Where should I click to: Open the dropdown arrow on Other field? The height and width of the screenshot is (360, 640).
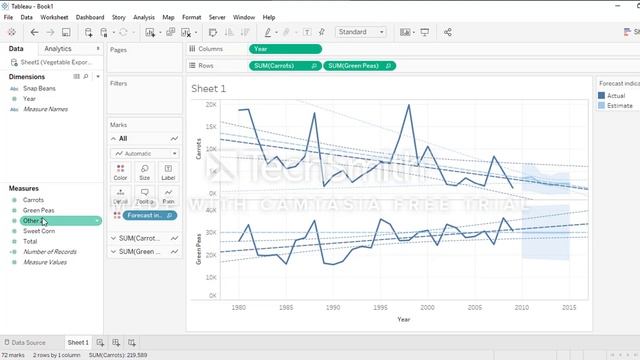tap(97, 221)
